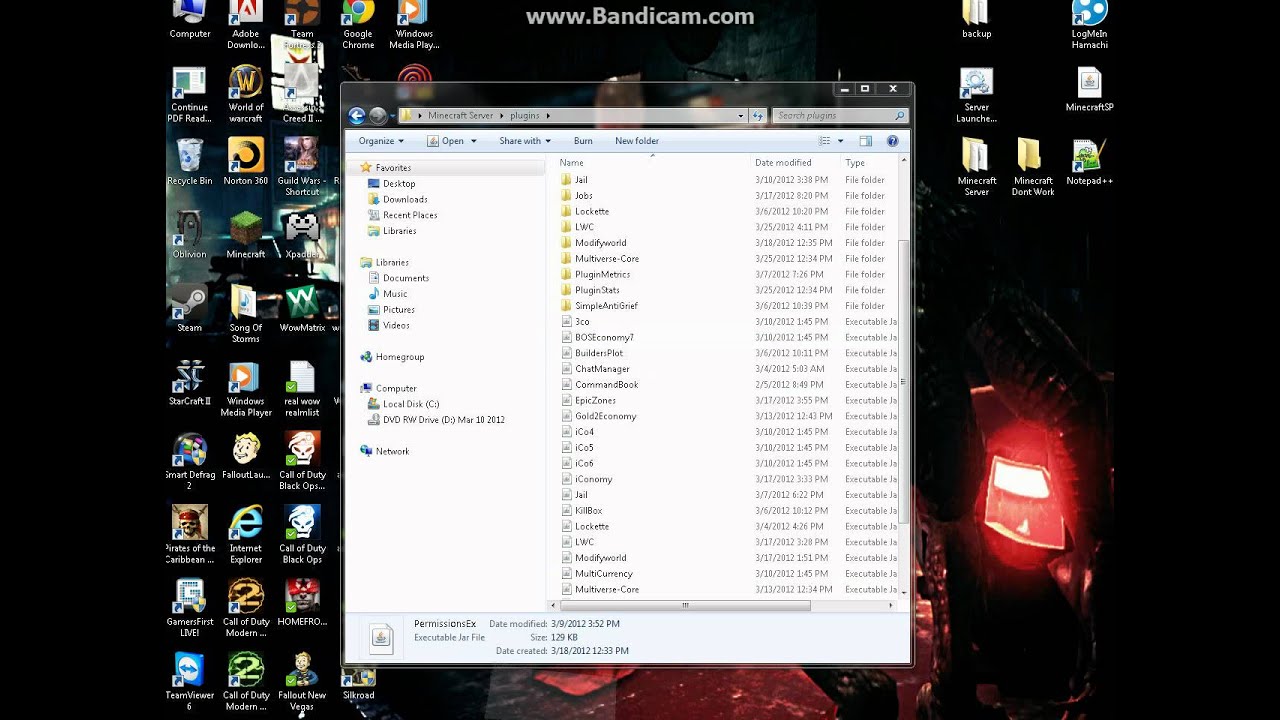The width and height of the screenshot is (1280, 720).
Task: Select the ChatManager jar file
Action: (x=722, y=369)
